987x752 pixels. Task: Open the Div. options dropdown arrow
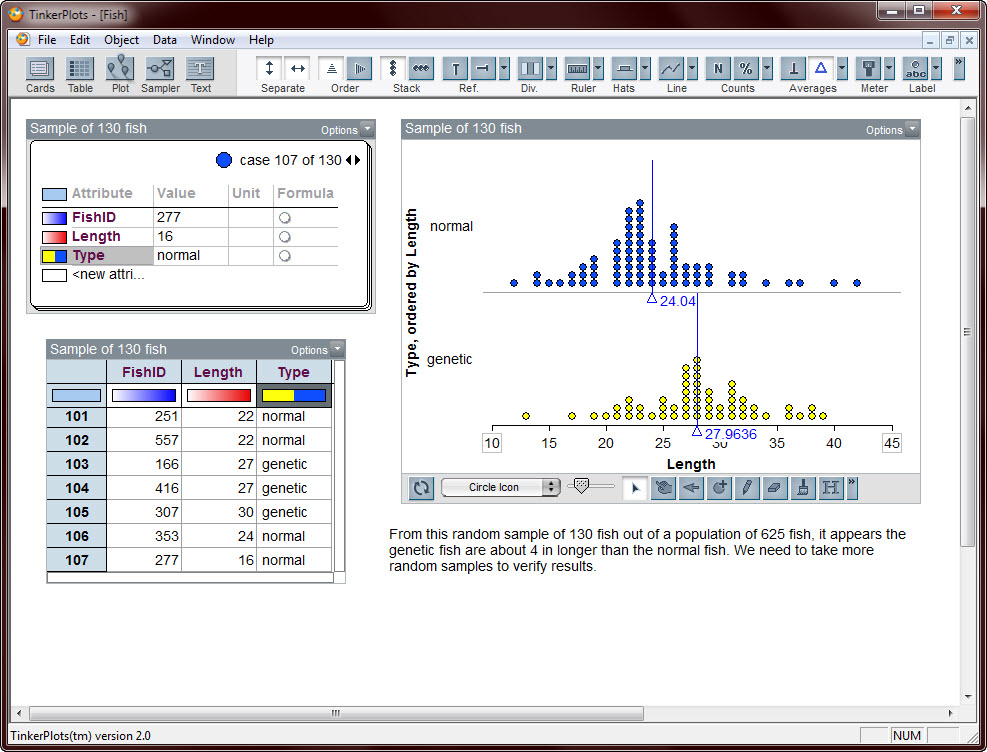[x=551, y=68]
